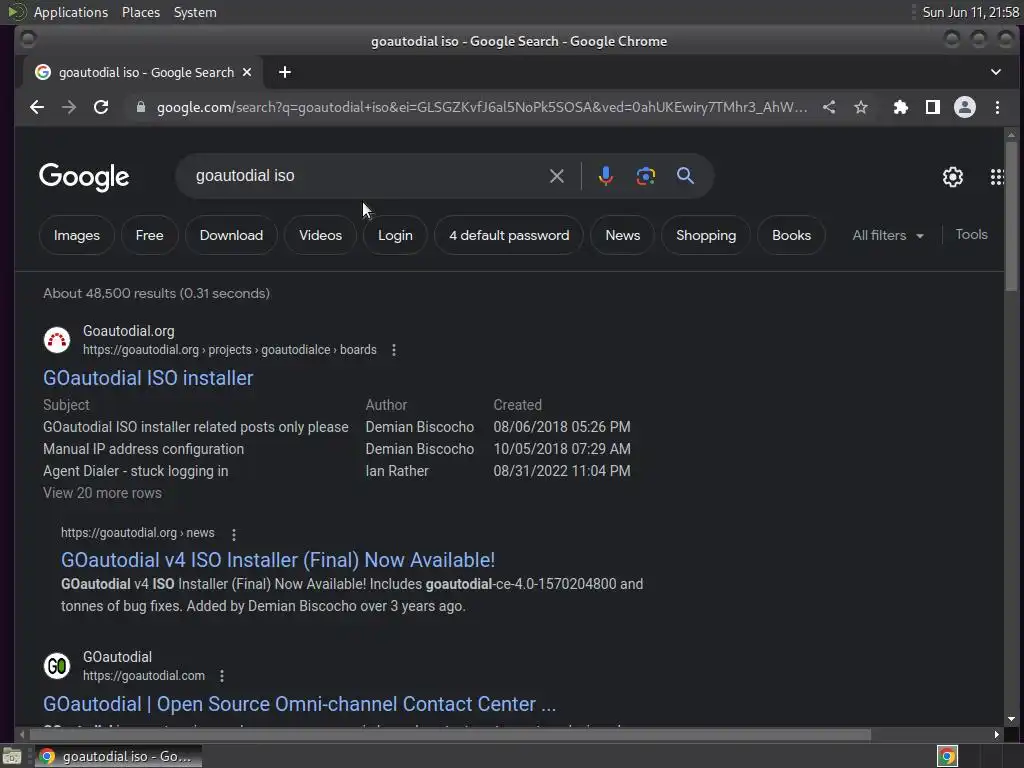Share this page from the address bar
This screenshot has width=1024, height=768.
point(829,107)
